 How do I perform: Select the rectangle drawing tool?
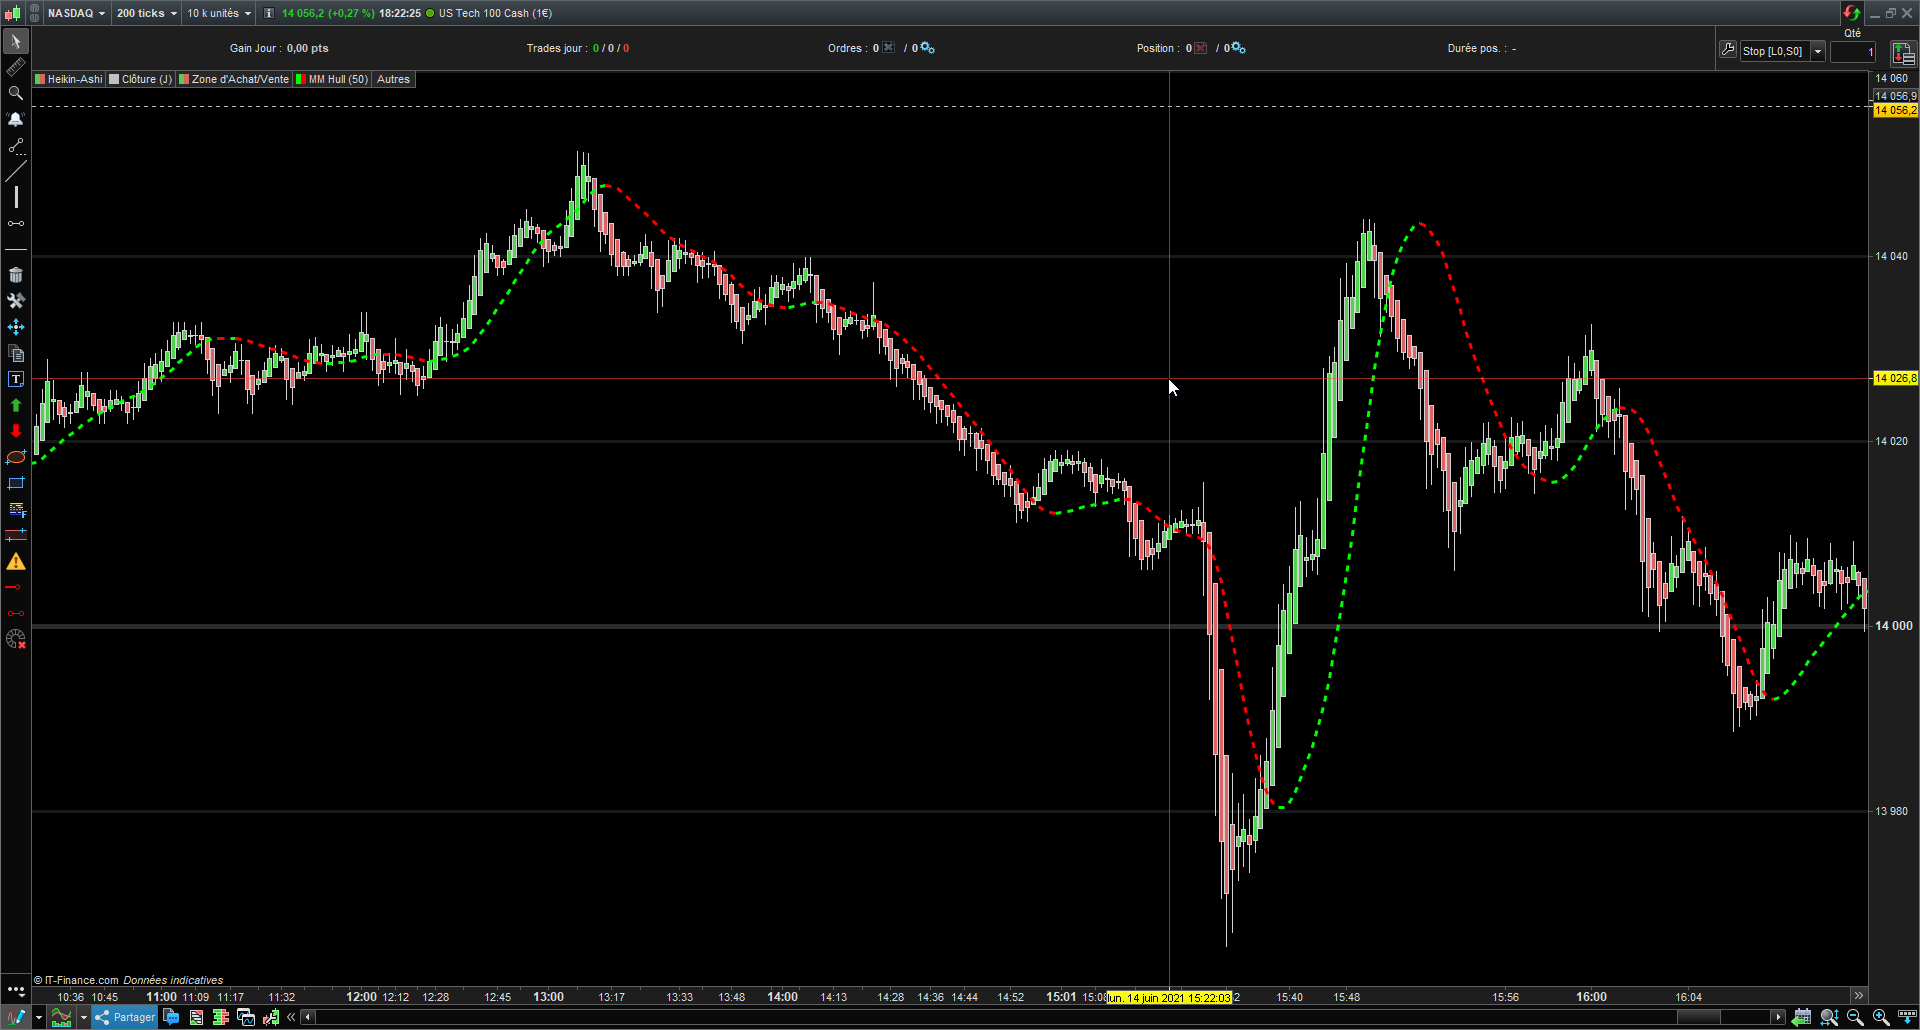pos(16,483)
